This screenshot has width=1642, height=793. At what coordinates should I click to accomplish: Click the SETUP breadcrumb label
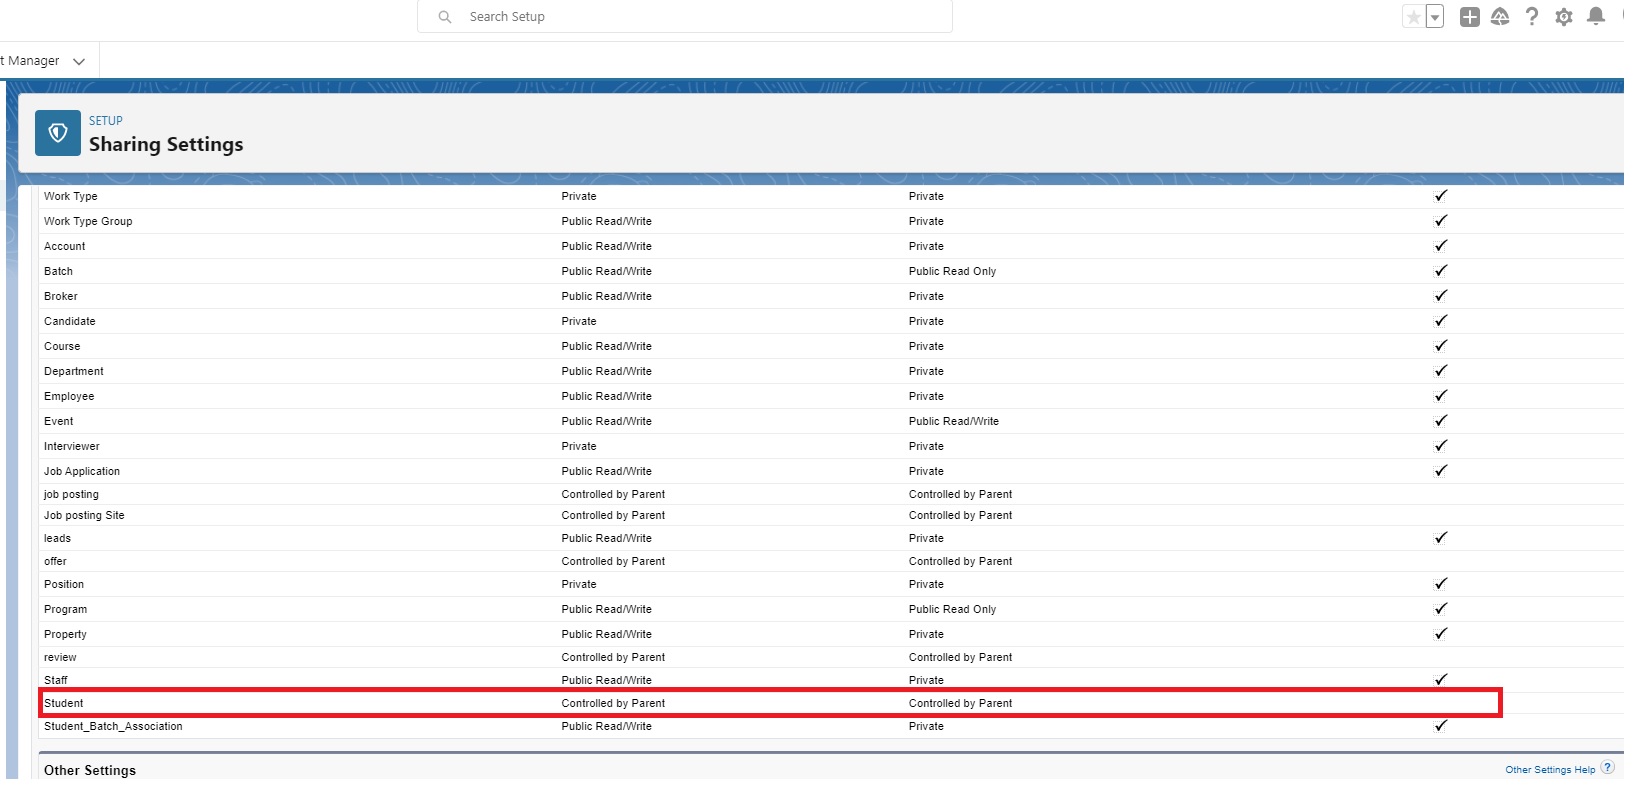tap(106, 121)
